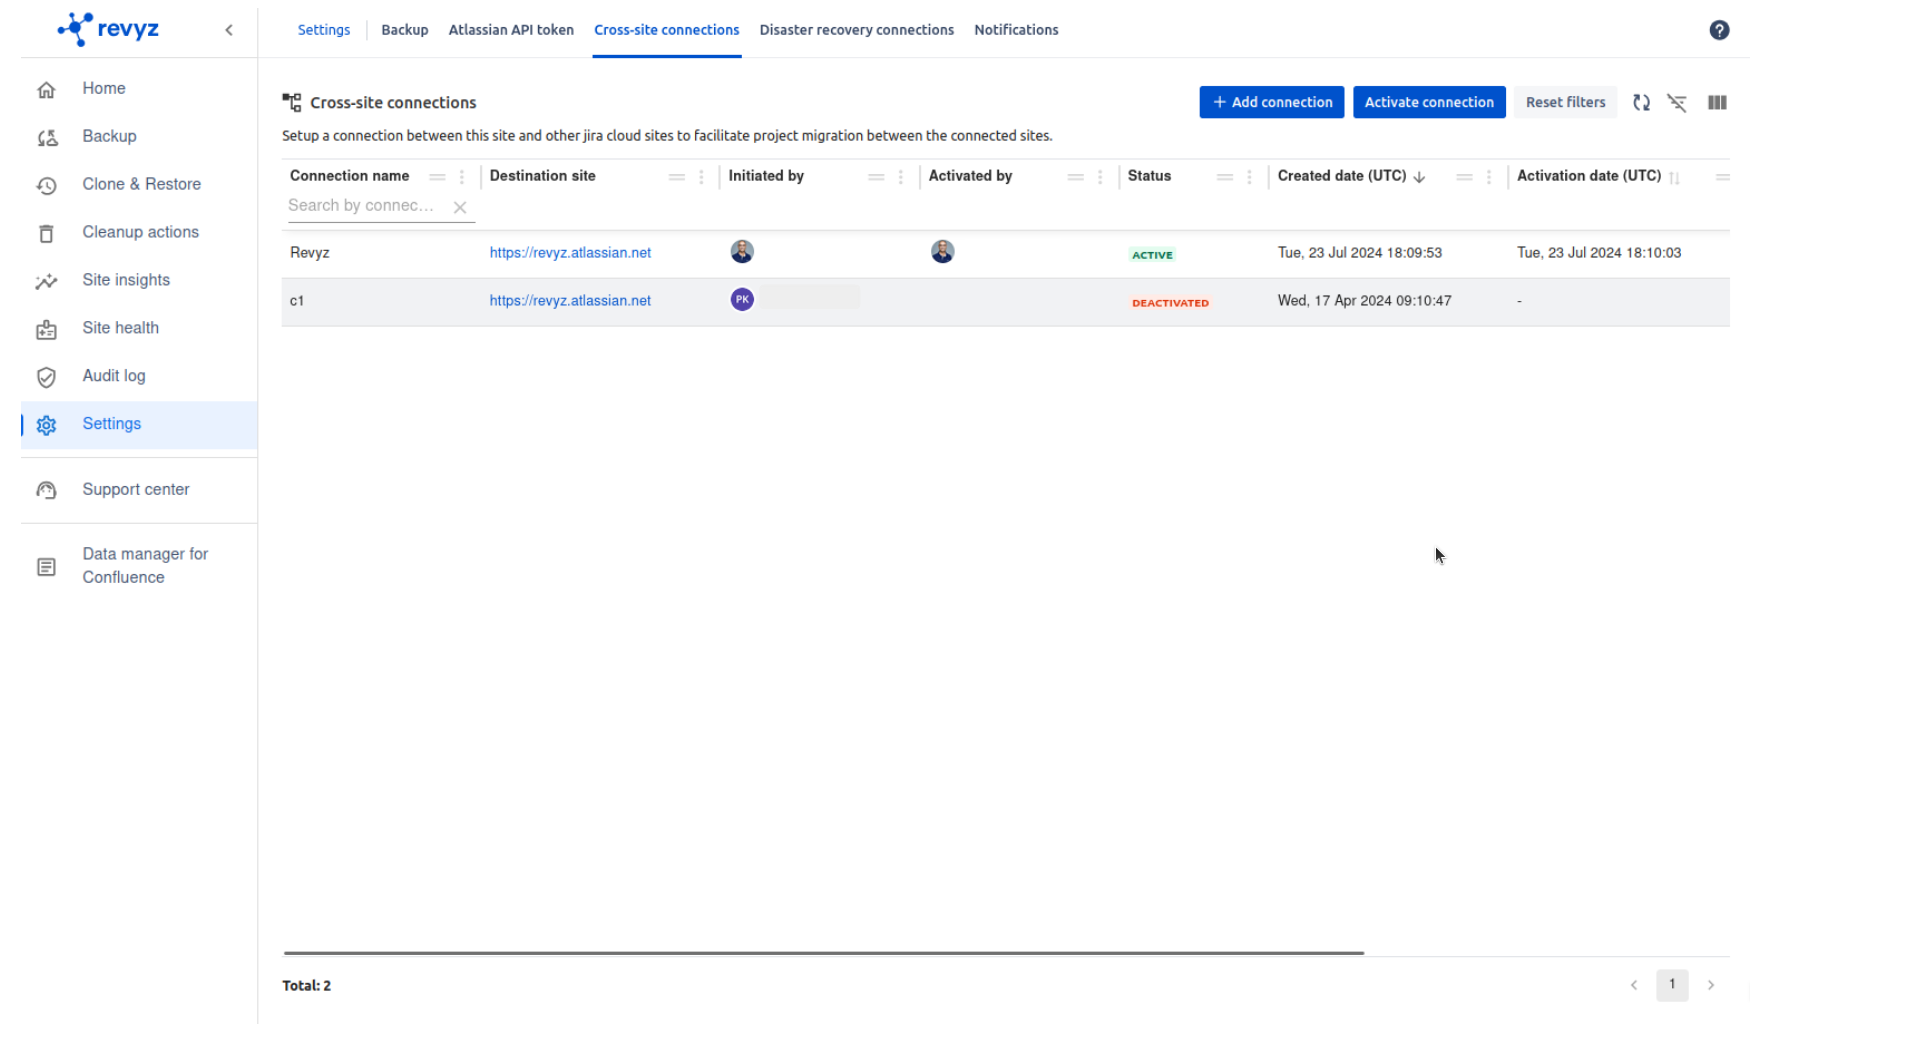Open Clone & Restore section
1906x1055 pixels.
141,184
